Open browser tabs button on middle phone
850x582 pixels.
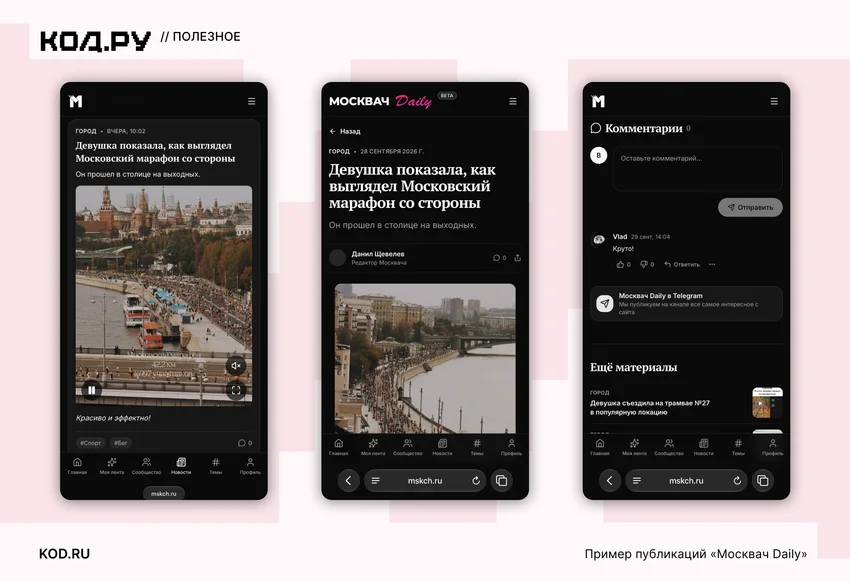tap(501, 480)
